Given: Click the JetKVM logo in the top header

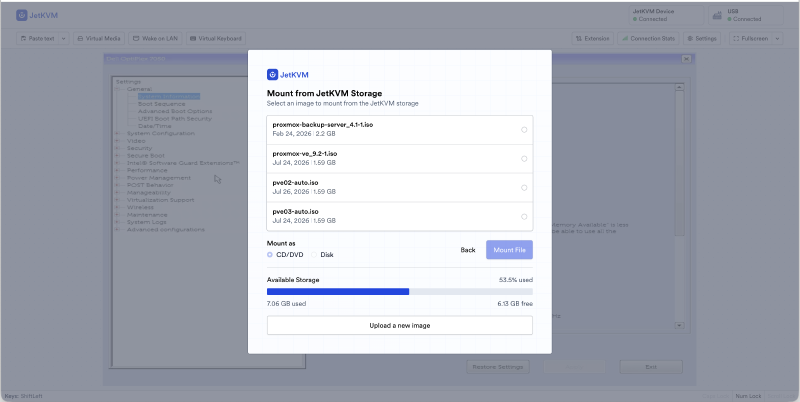Looking at the screenshot, I should point(37,15).
